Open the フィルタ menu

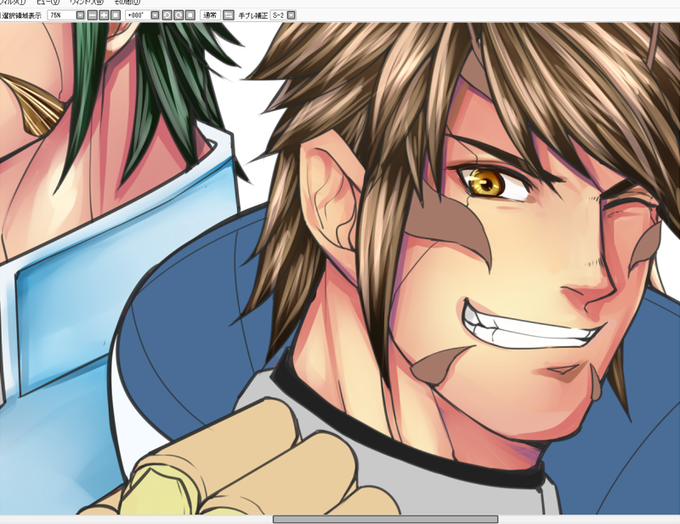(12, 2)
